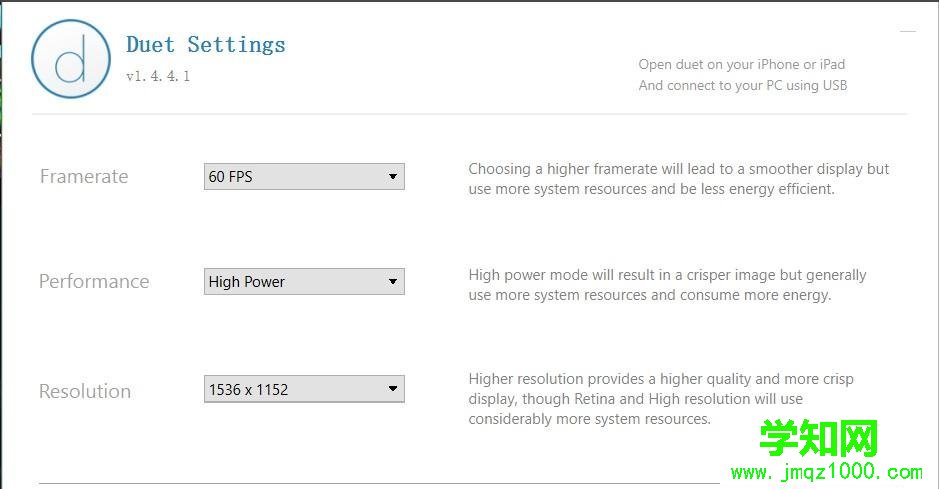Open the Framerate dropdown showing 60 FPS
The width and height of the screenshot is (939, 489).
293,177
